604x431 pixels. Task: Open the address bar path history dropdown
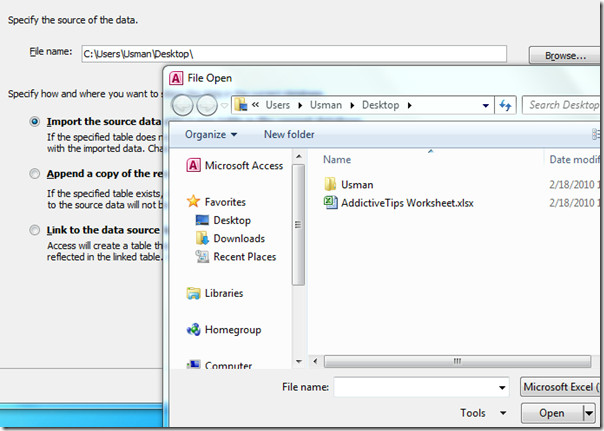(x=485, y=105)
